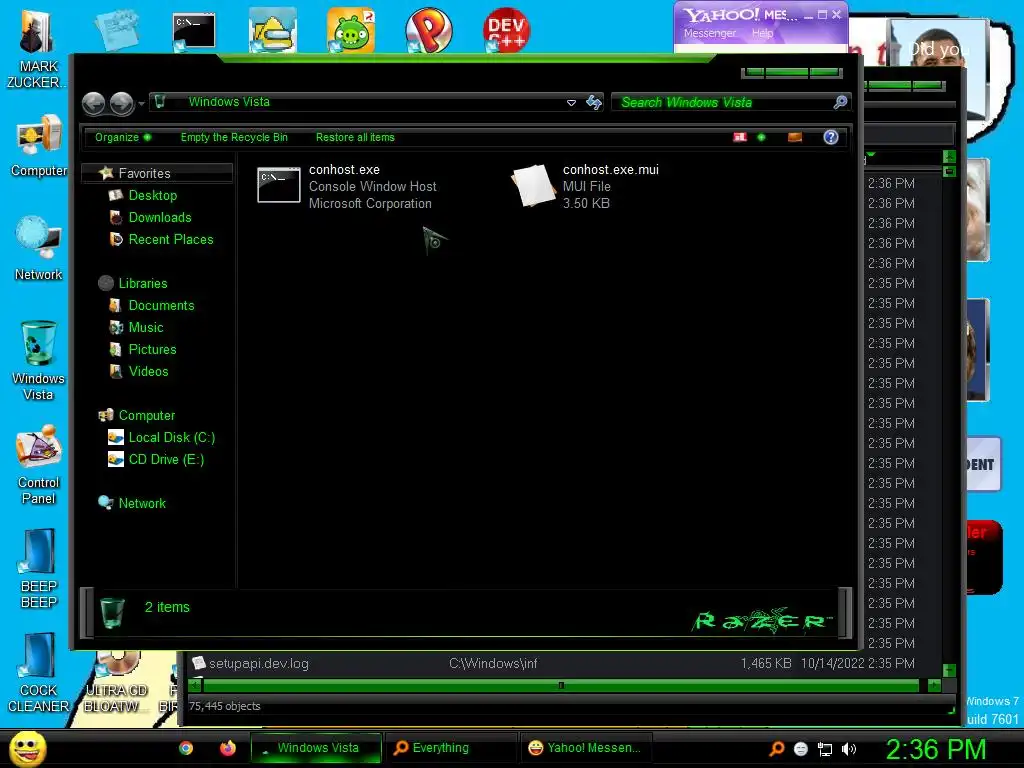Select the COCK CLEANER desktop icon

click(x=39, y=673)
